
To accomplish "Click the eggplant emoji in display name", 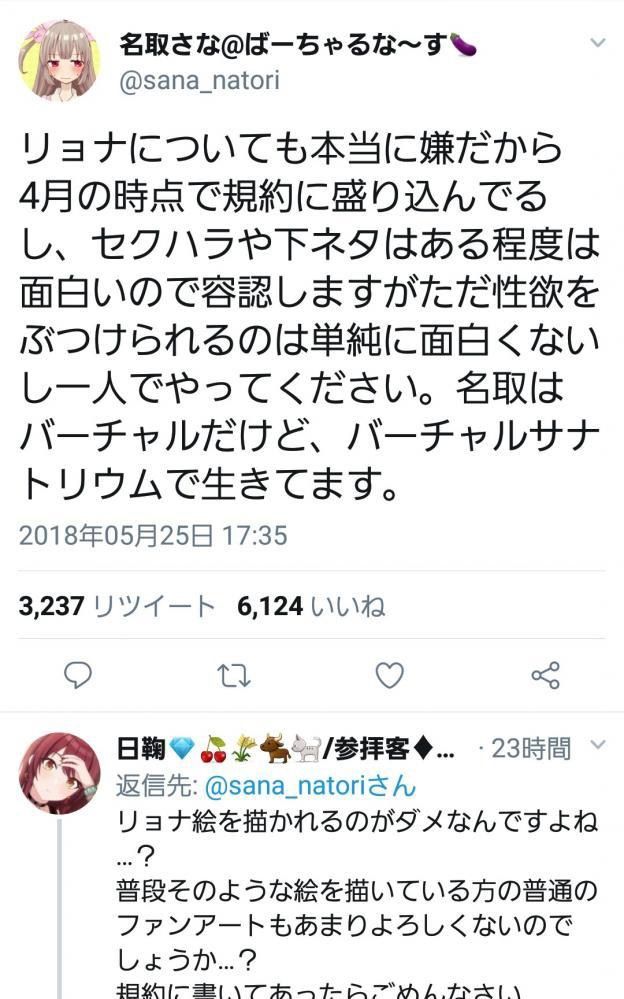I will click(x=463, y=45).
